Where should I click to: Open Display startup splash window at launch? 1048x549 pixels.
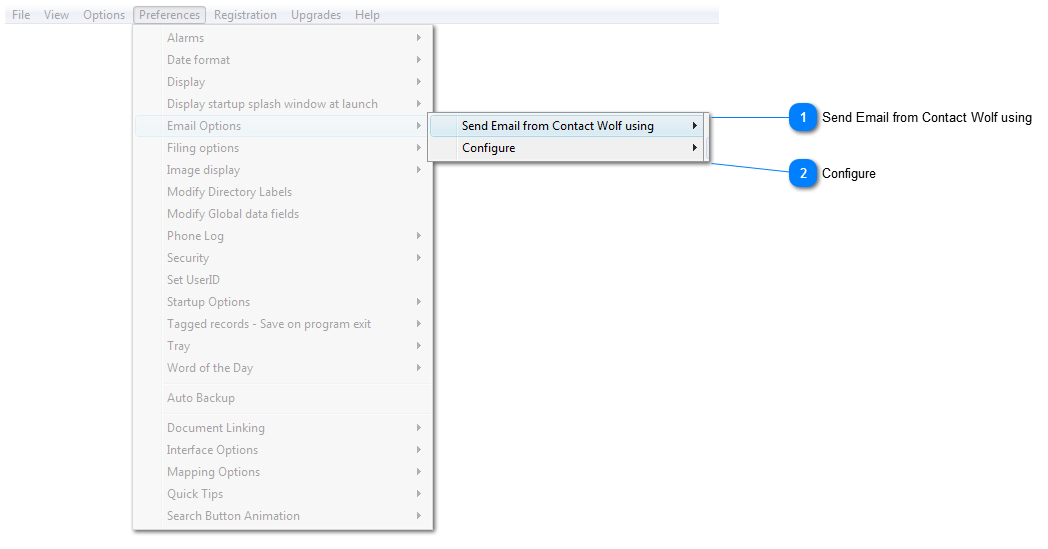pyautogui.click(x=283, y=104)
